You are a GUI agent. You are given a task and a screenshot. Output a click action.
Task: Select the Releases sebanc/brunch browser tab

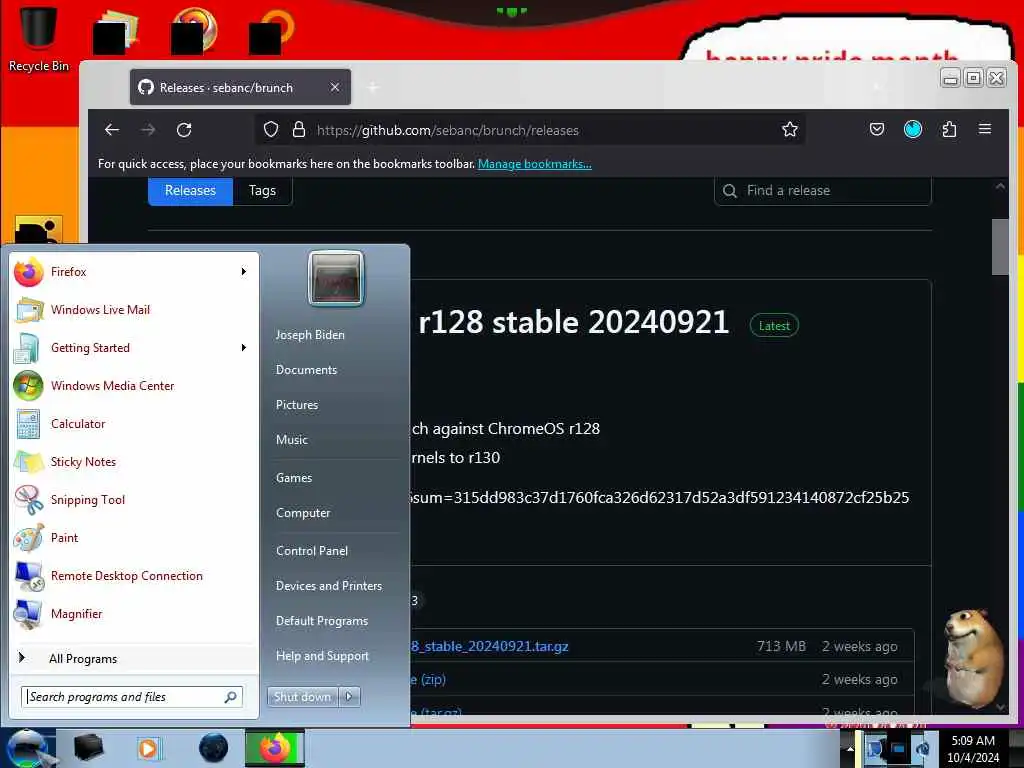coord(240,87)
